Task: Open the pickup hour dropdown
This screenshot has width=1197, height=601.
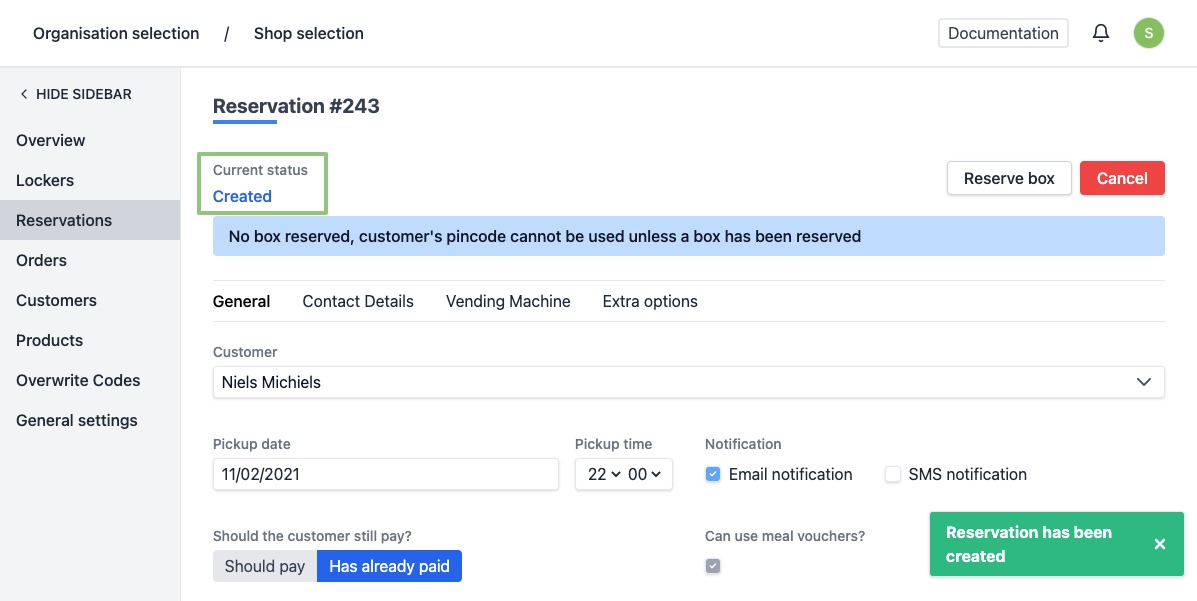Action: [x=603, y=474]
